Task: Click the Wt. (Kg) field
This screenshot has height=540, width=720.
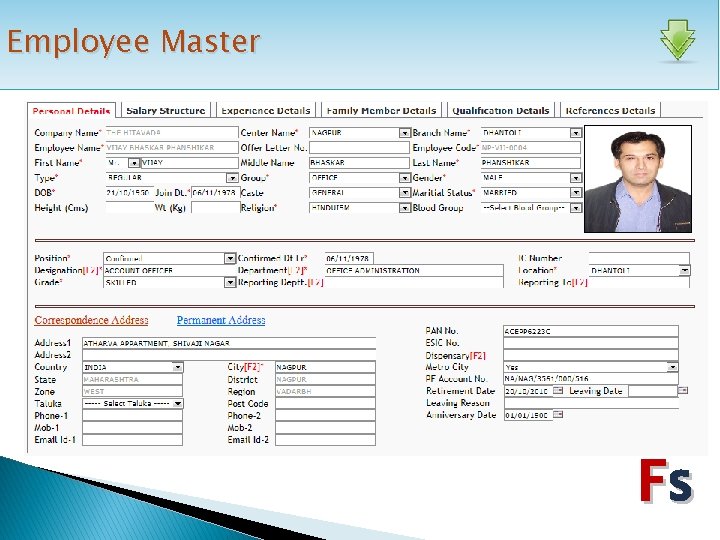Action: pos(215,208)
